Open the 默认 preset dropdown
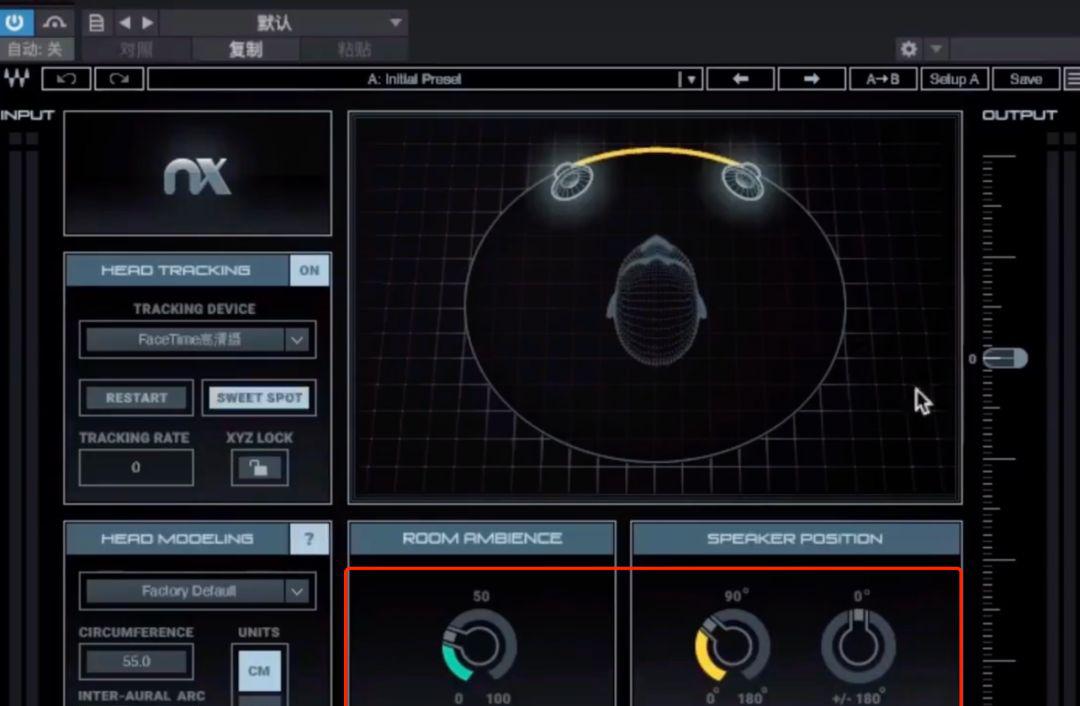This screenshot has height=706, width=1080. point(284,23)
